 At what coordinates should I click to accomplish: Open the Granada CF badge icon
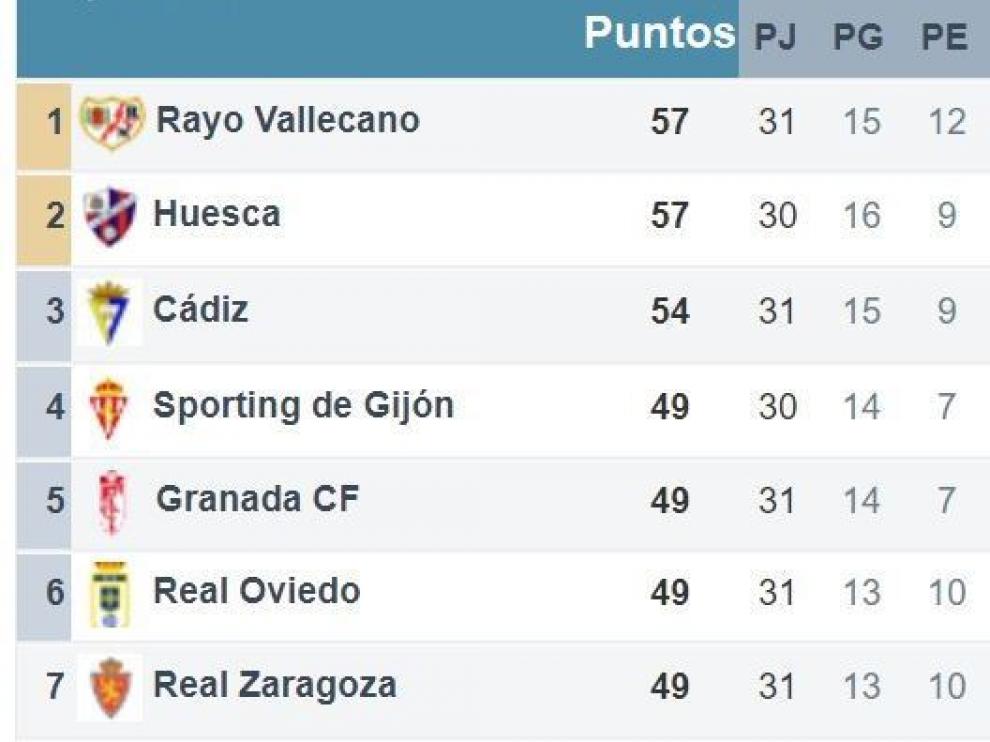point(112,503)
